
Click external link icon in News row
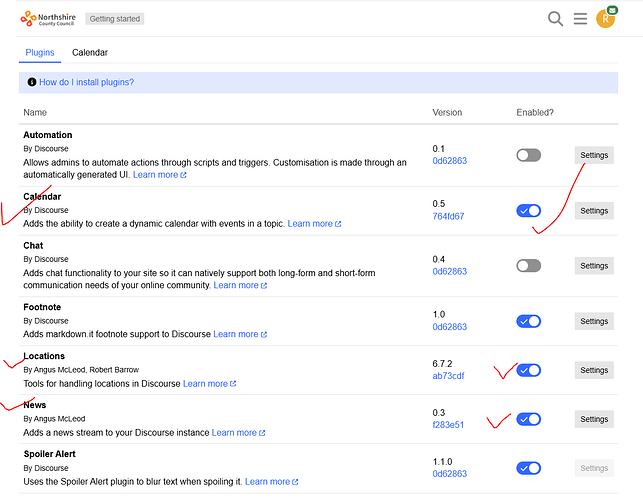[262, 433]
